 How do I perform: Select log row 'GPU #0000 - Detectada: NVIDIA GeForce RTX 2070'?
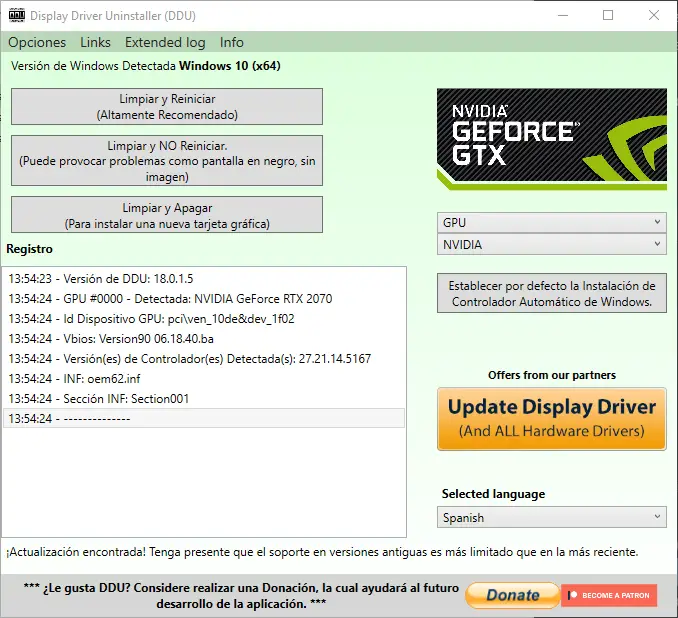tap(204, 299)
